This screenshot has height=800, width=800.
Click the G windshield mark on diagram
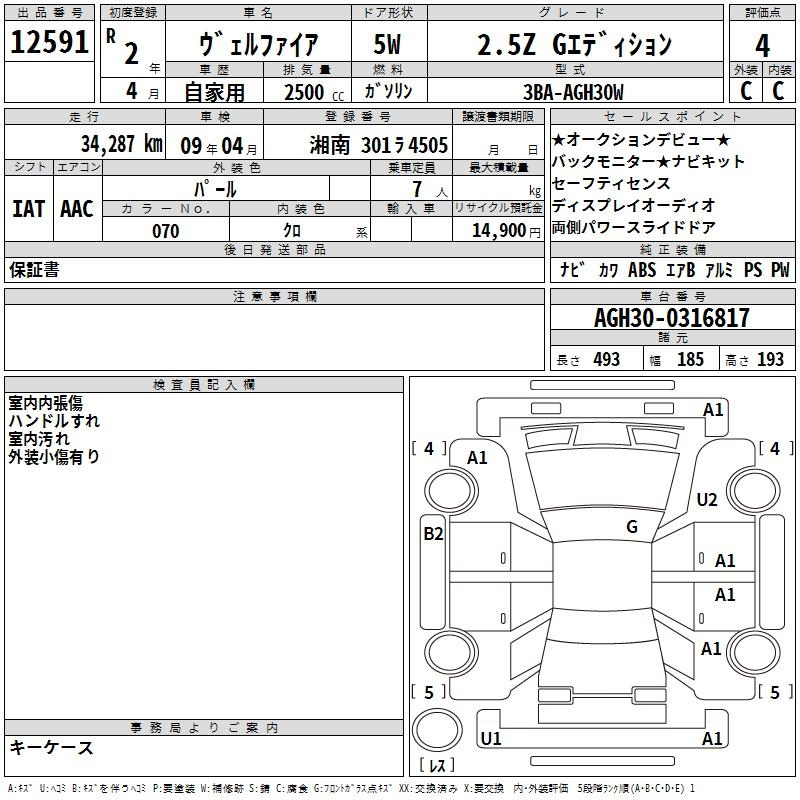631,527
